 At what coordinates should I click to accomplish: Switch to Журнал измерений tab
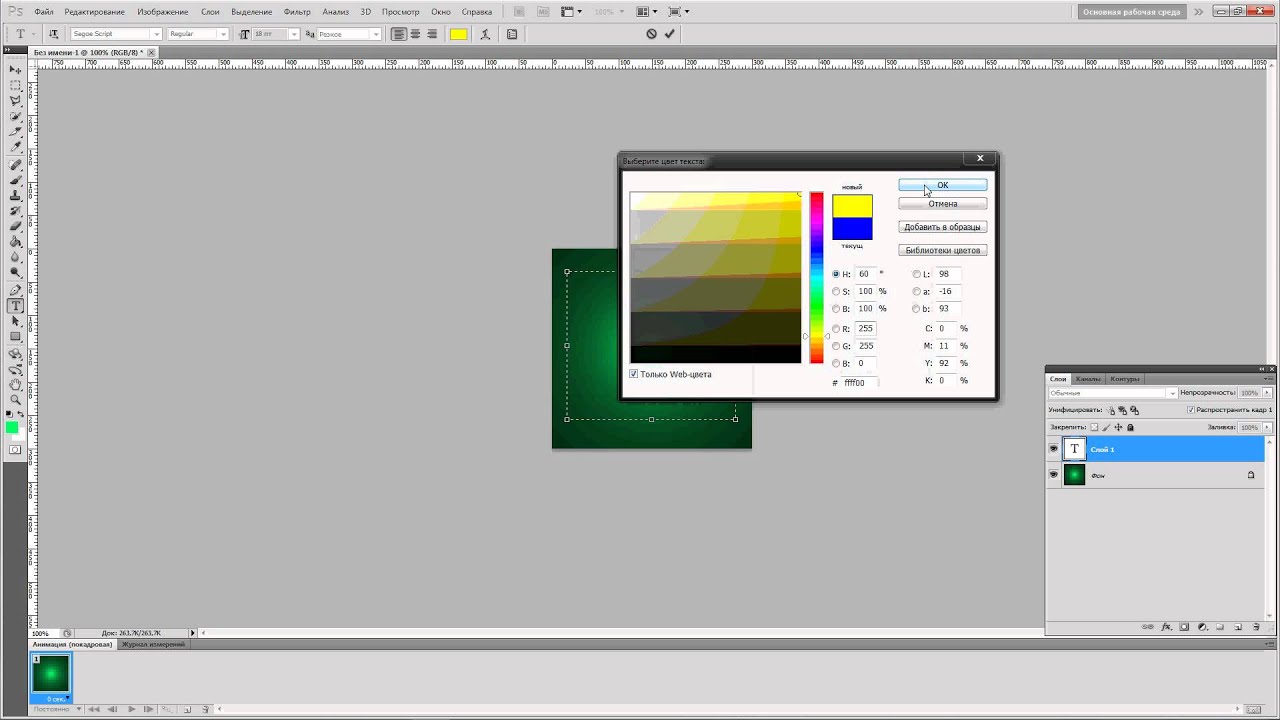coord(153,644)
